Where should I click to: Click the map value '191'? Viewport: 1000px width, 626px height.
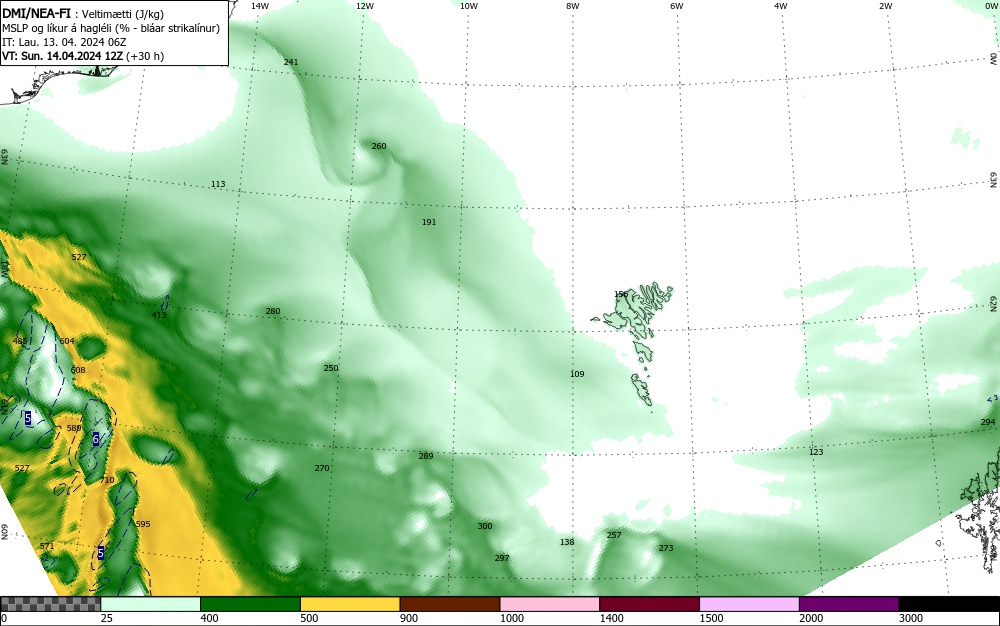click(x=429, y=222)
